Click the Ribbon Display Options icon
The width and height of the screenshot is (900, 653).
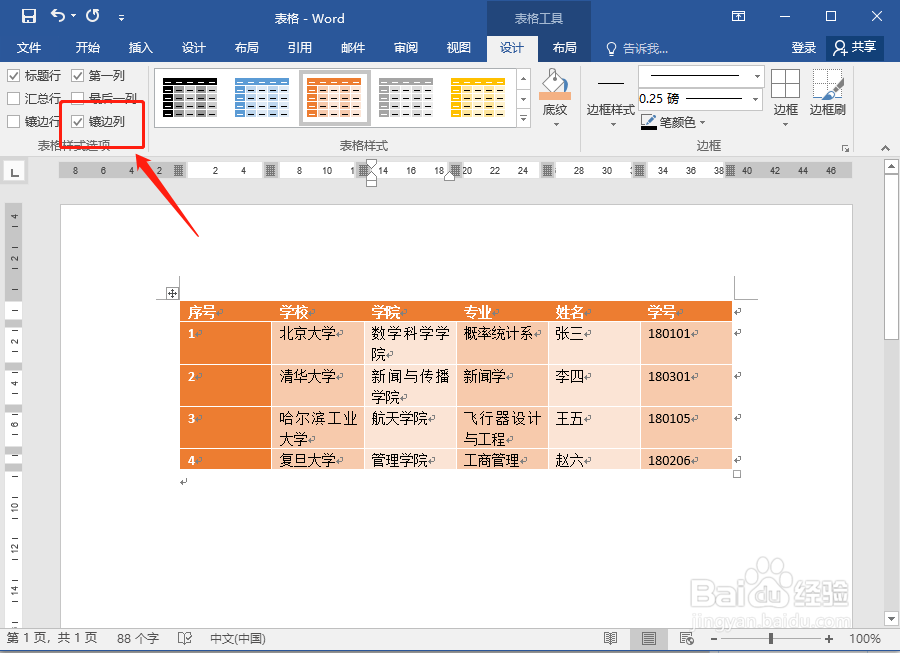(738, 16)
